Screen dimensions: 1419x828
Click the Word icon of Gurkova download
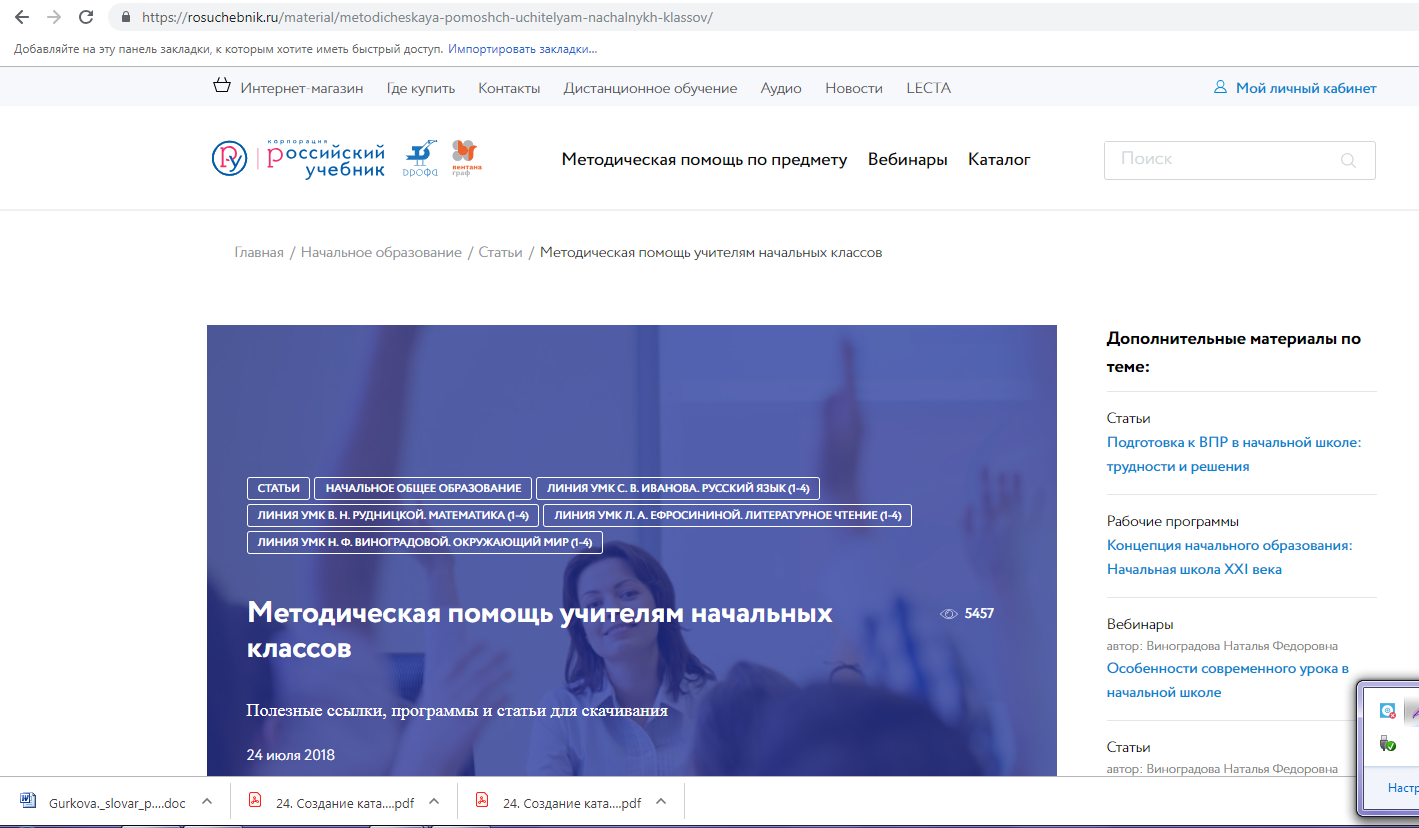pyautogui.click(x=28, y=802)
